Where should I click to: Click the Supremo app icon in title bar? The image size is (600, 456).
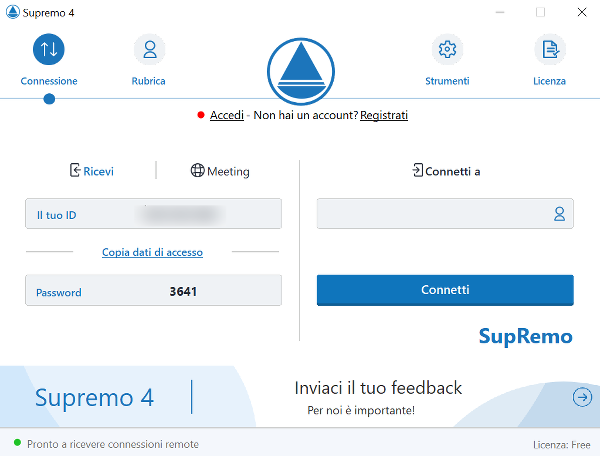(13, 12)
